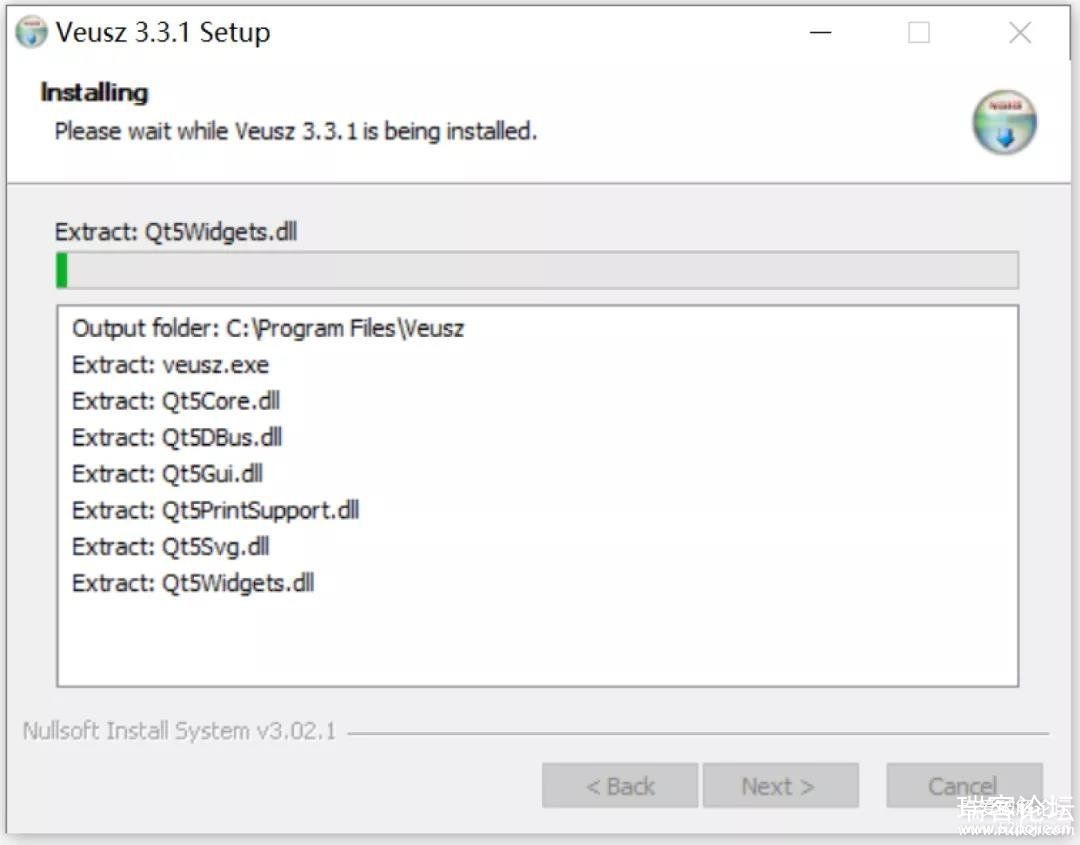The image size is (1080, 845).
Task: Select the 'Output folder: C:\Program Files\Veusz' log line
Action: point(268,328)
